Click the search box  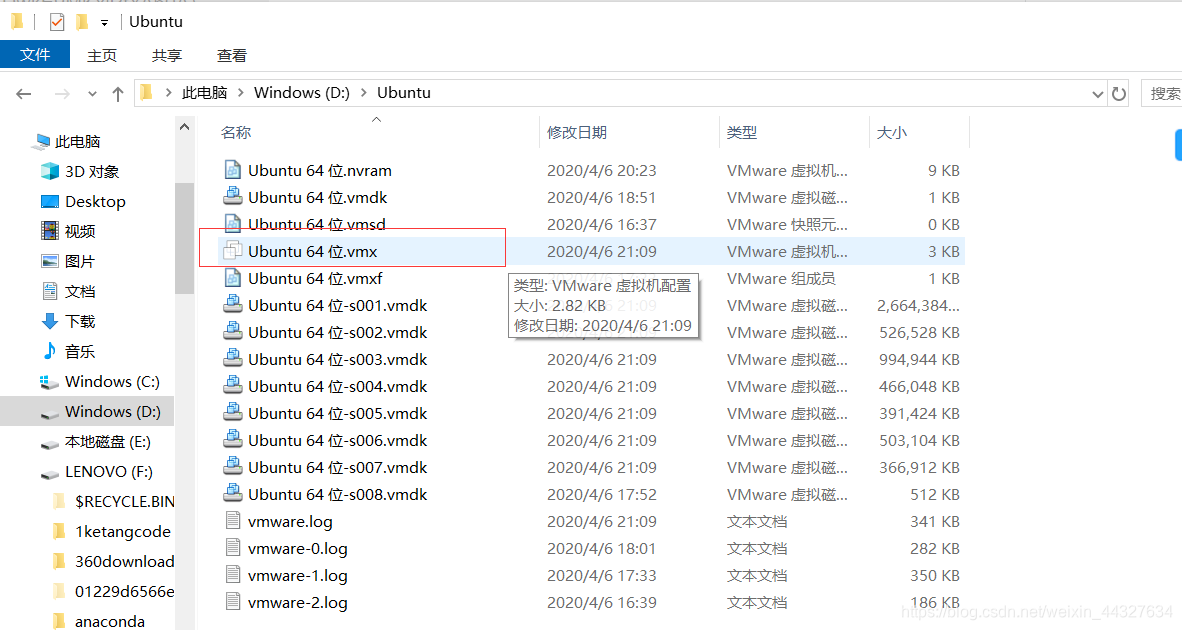tap(1162, 93)
